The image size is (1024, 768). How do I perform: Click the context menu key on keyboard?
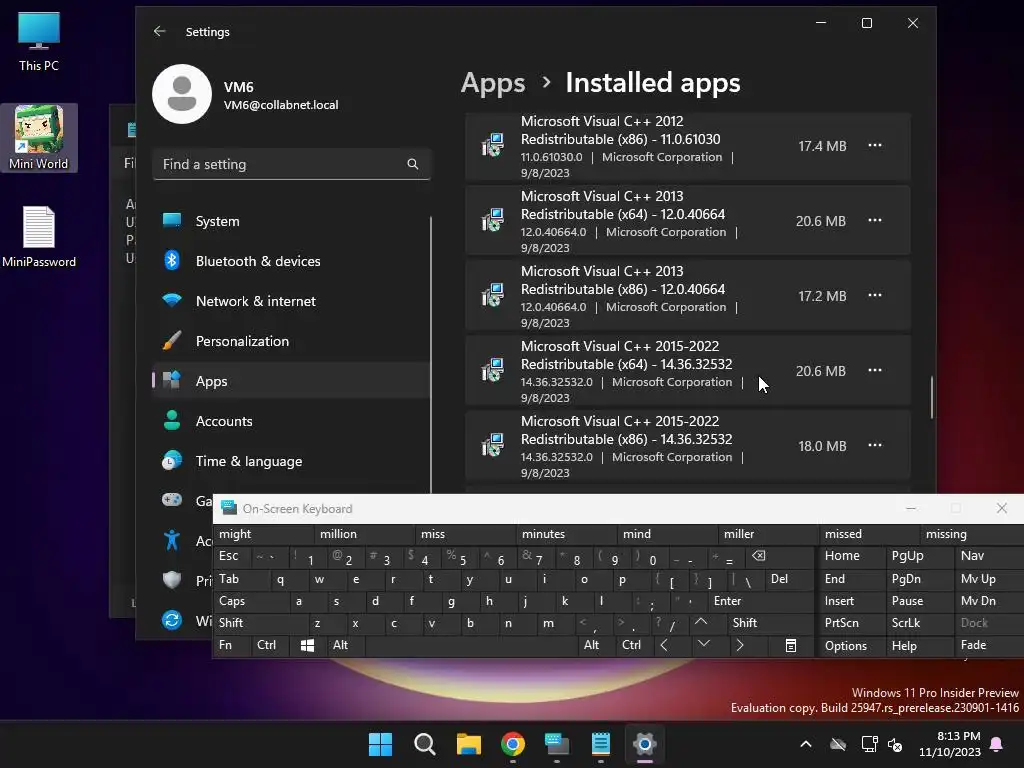click(791, 645)
